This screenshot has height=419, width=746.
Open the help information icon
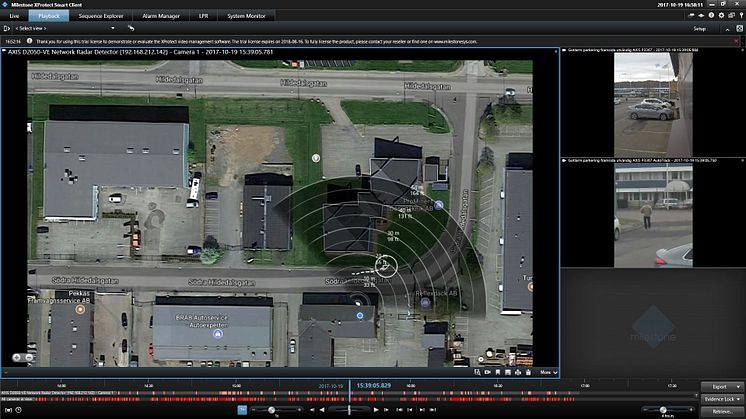(711, 15)
